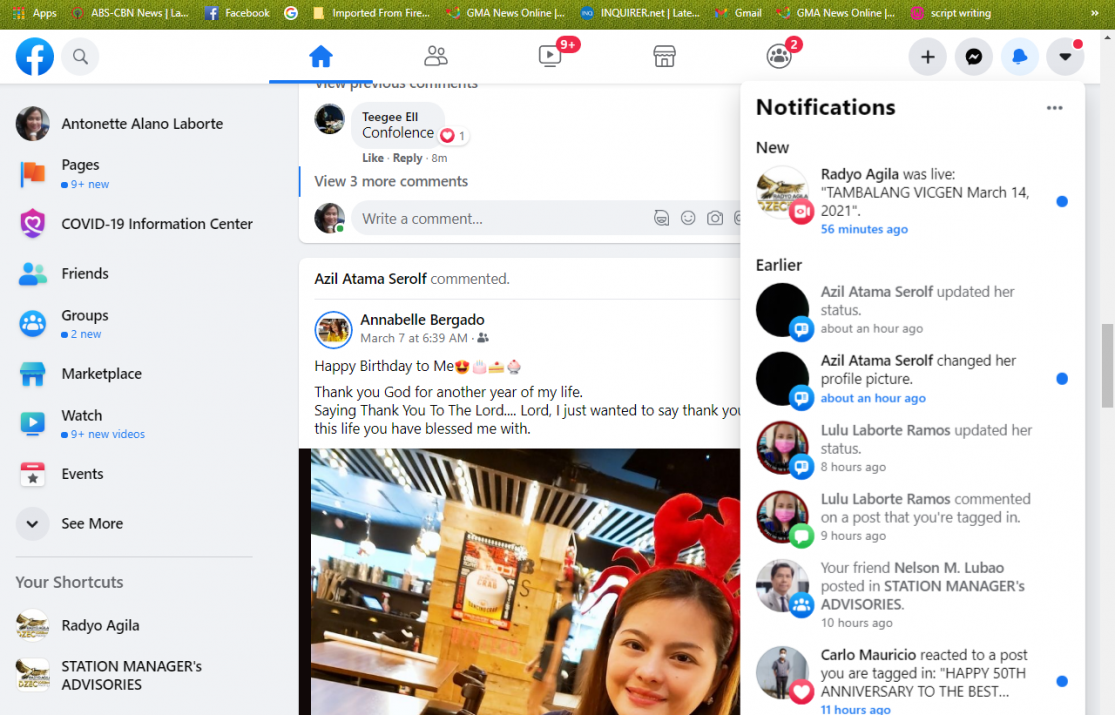Open the Gmail bookmark in bookmarks bar
This screenshot has width=1115, height=715.
tap(738, 13)
